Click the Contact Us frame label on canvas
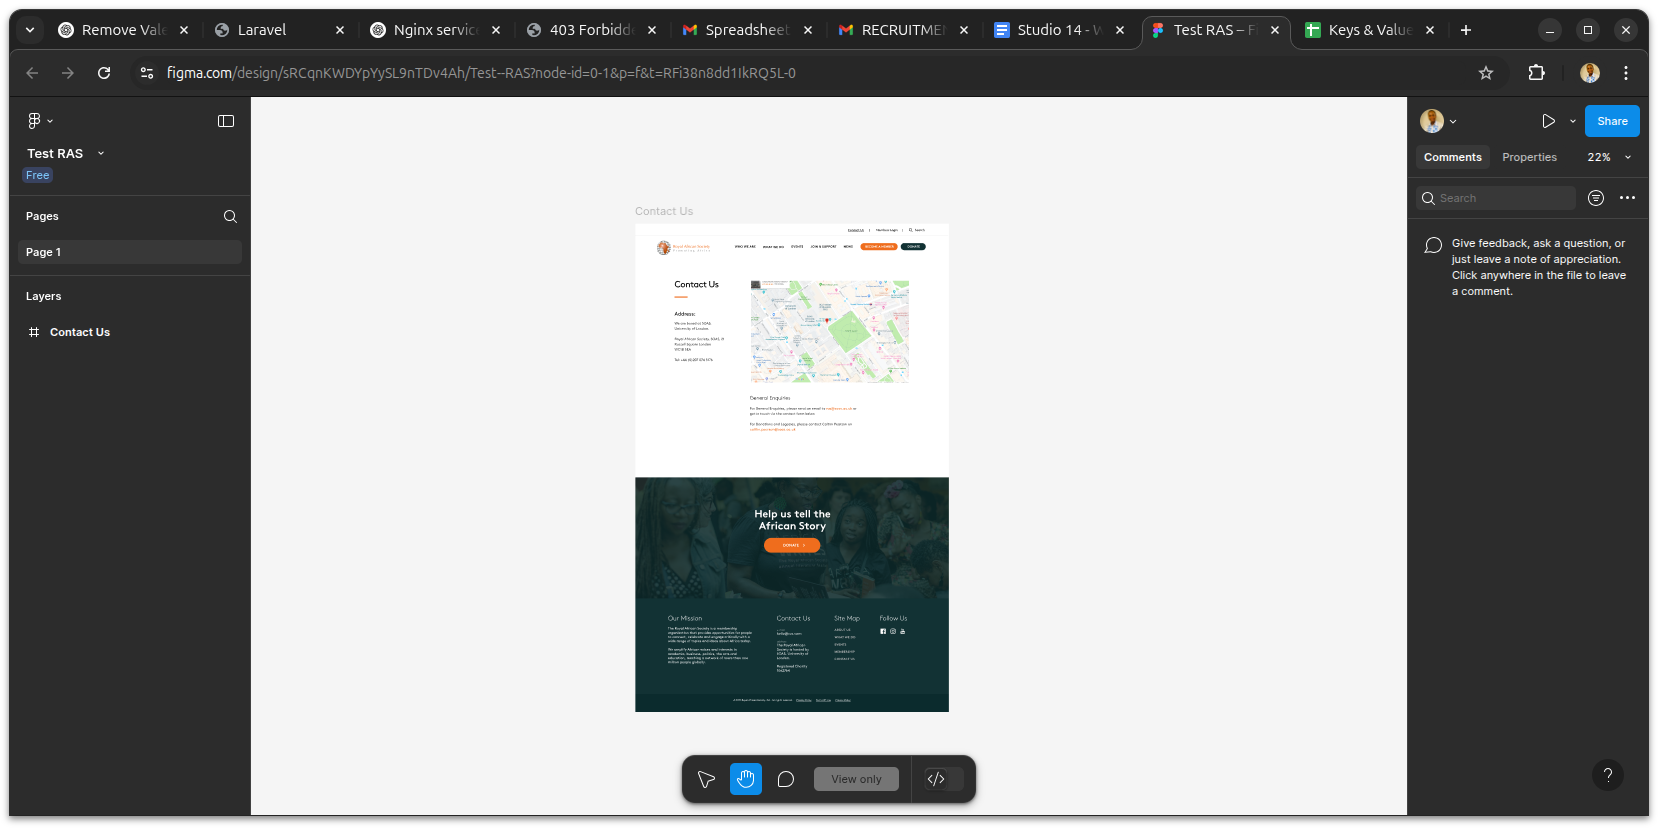 [x=664, y=211]
